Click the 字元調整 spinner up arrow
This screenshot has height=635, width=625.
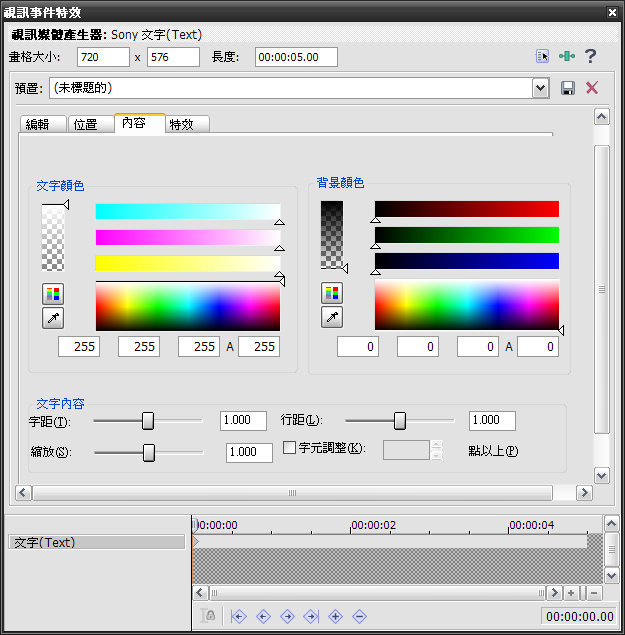click(436, 444)
